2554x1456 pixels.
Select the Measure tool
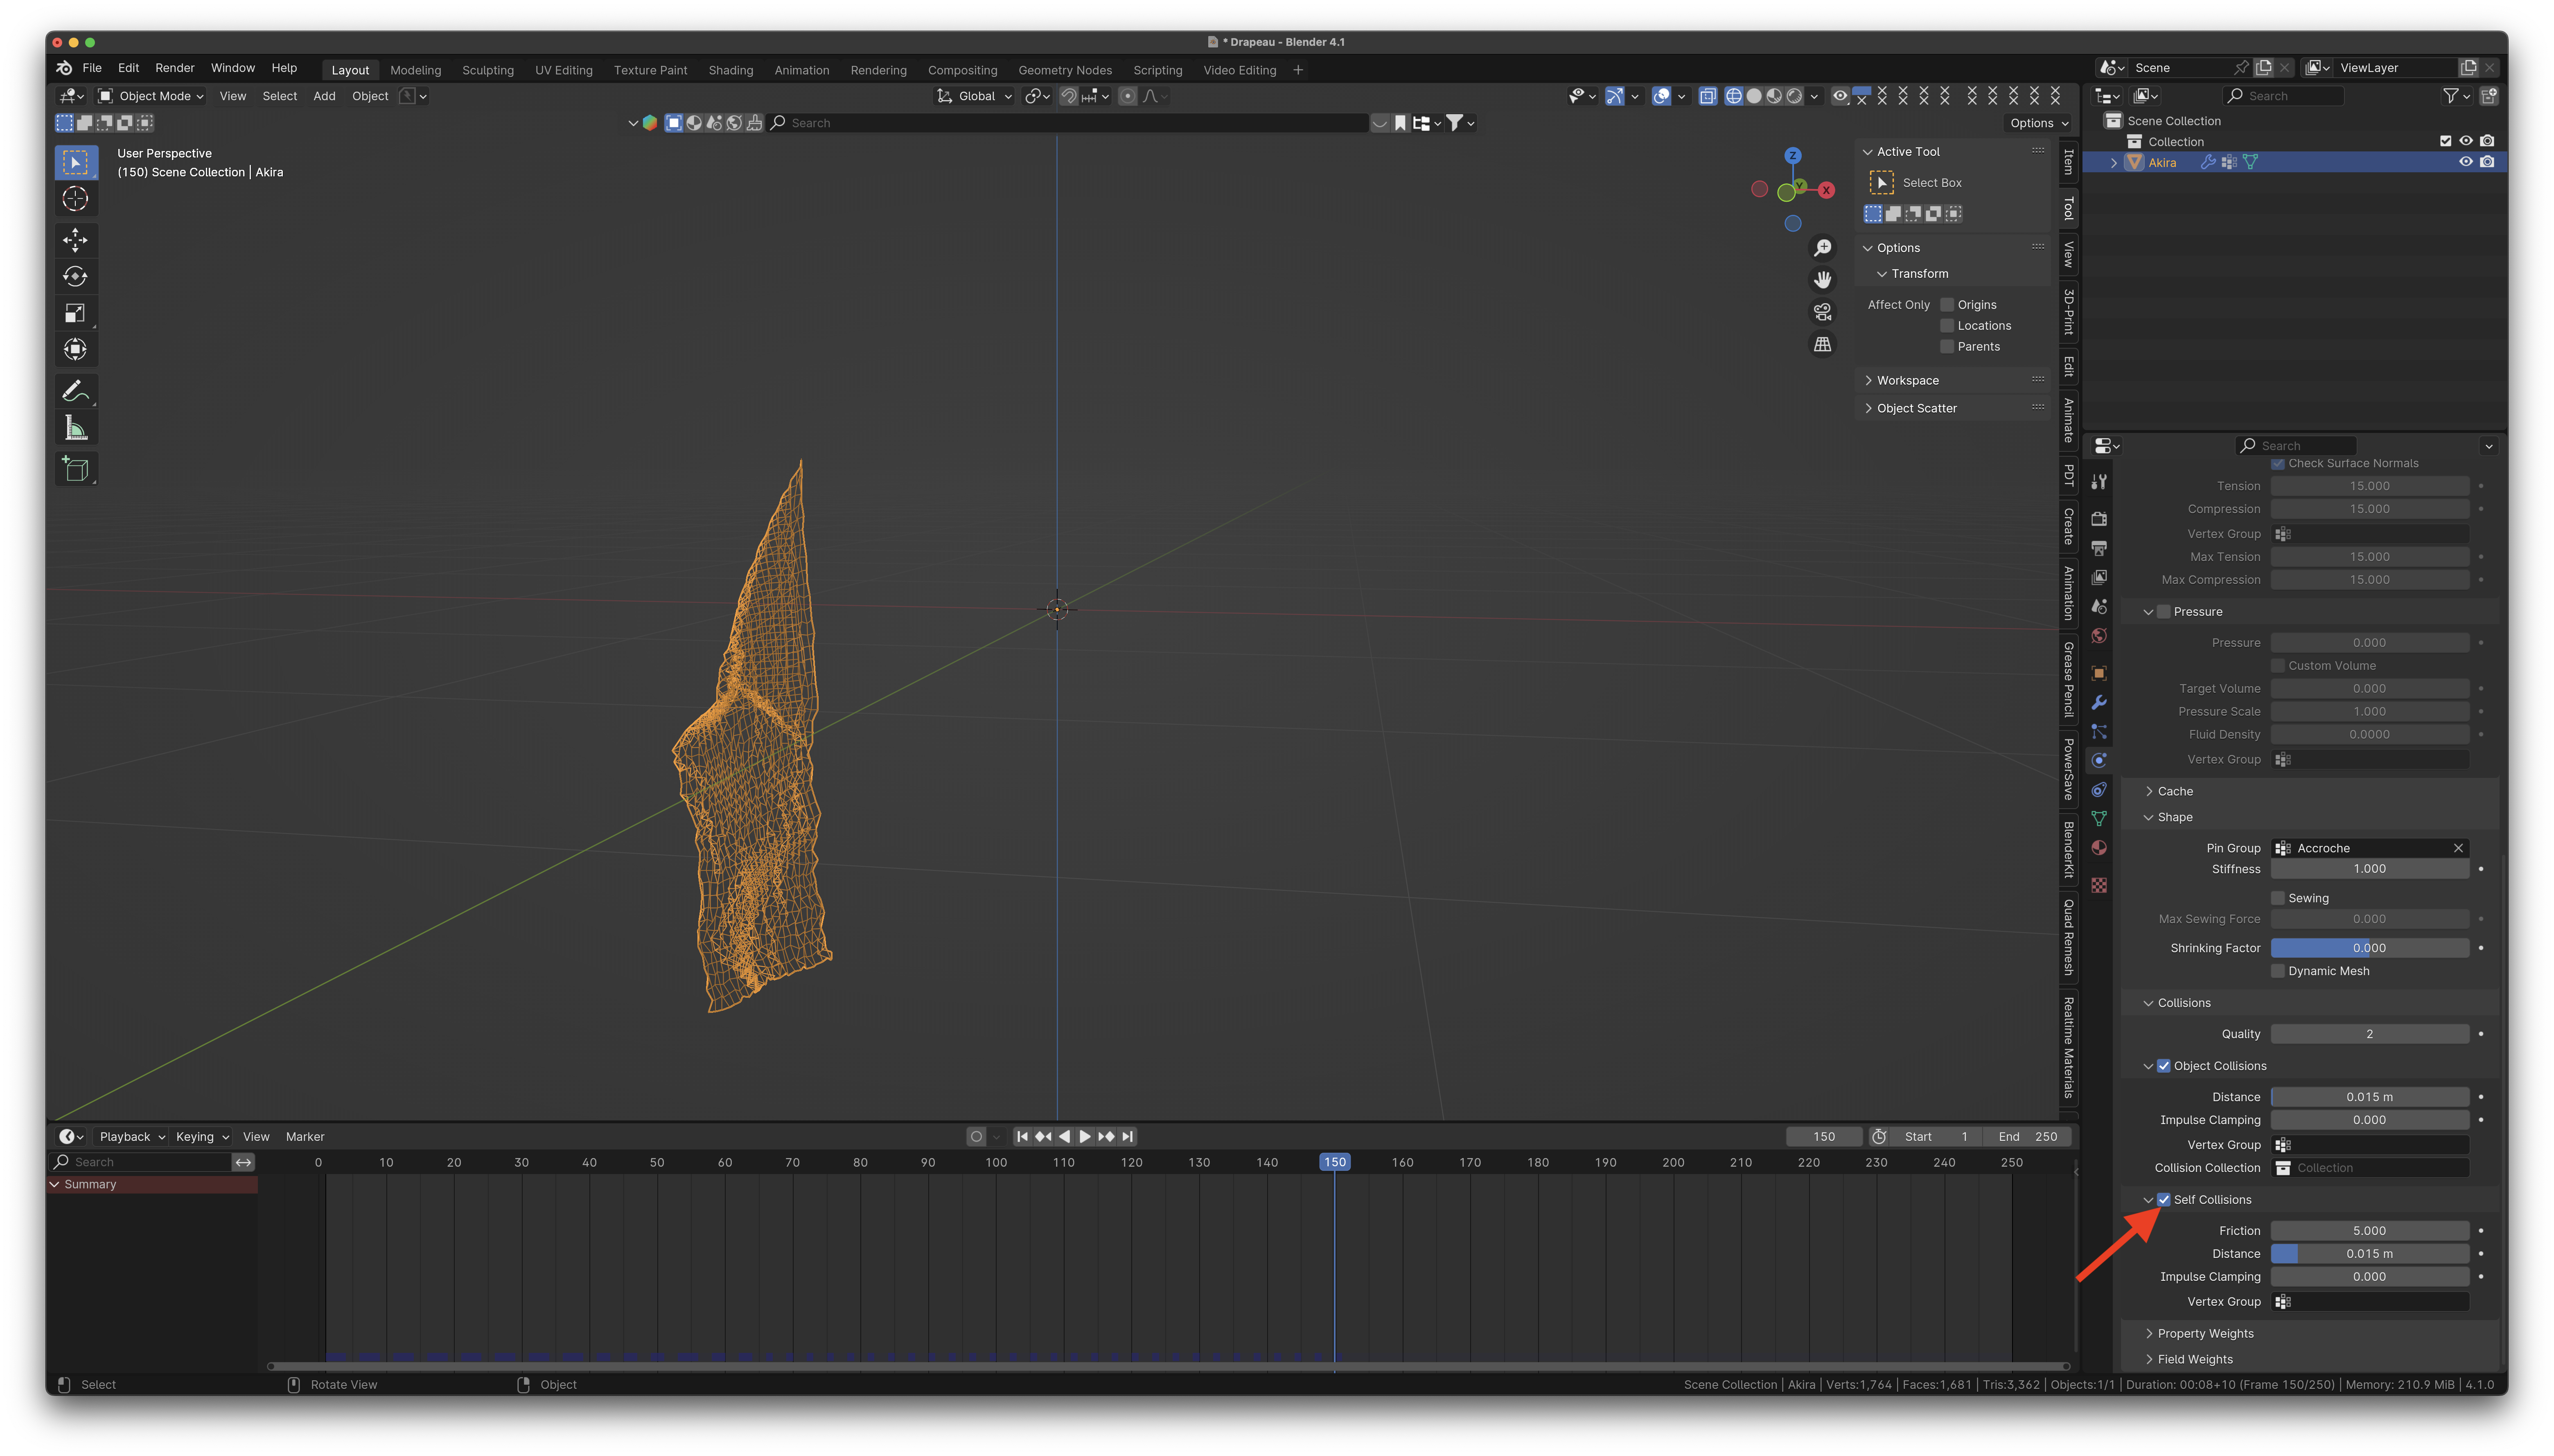[x=75, y=428]
